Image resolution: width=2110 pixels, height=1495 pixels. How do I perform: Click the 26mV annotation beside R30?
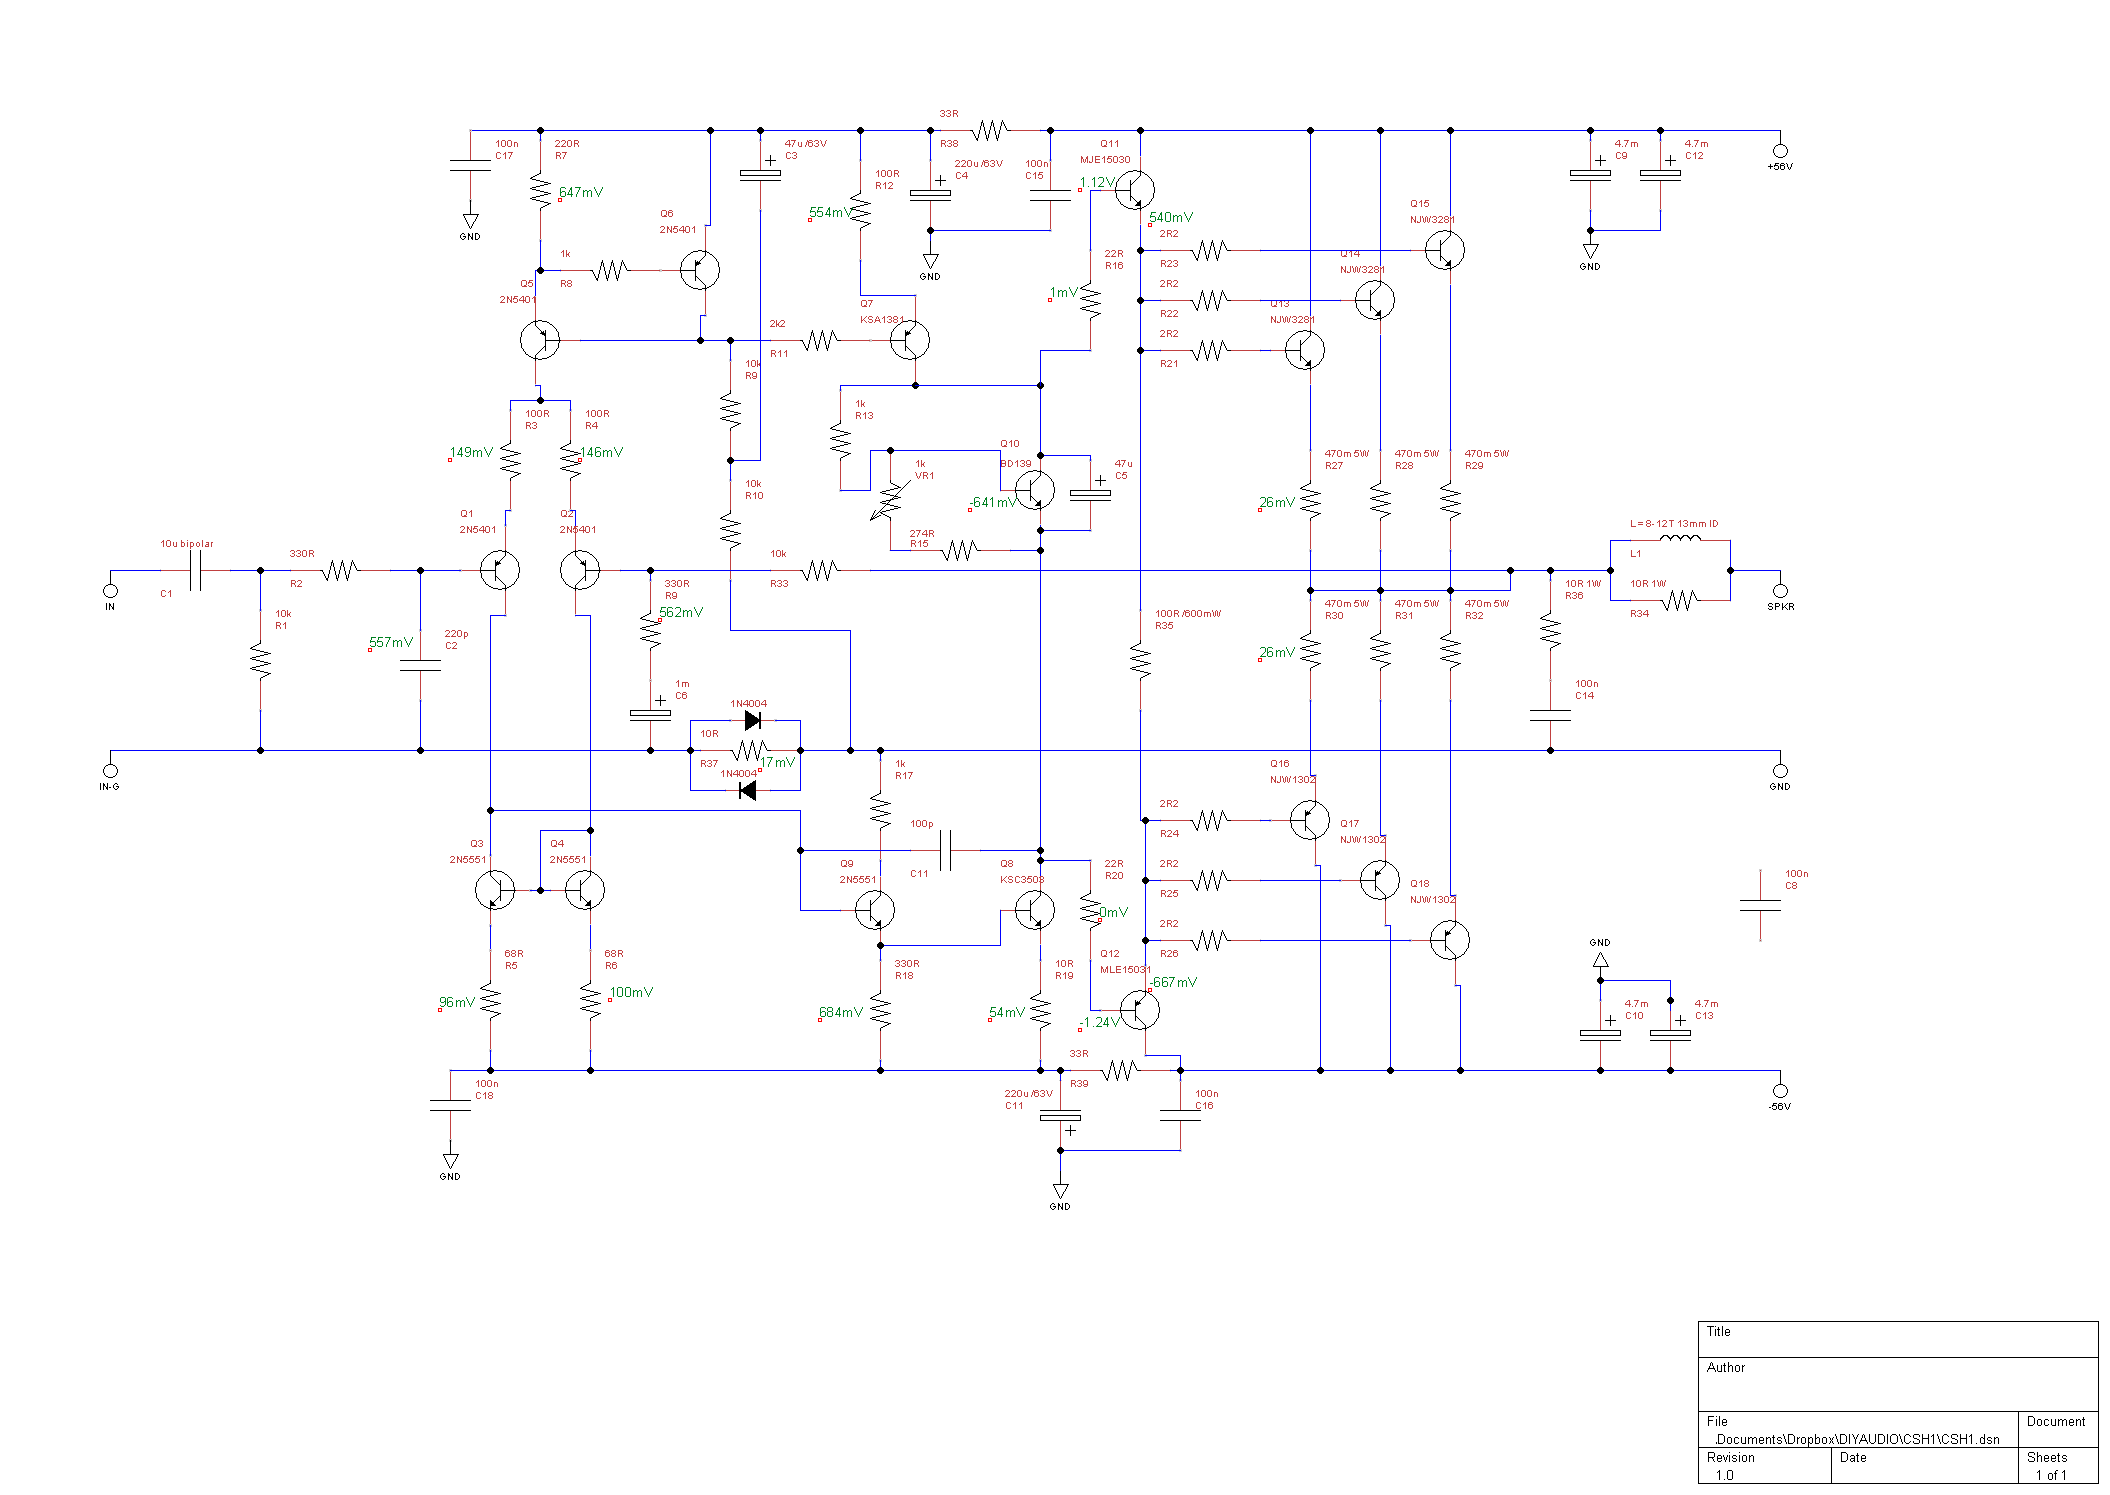(1277, 652)
